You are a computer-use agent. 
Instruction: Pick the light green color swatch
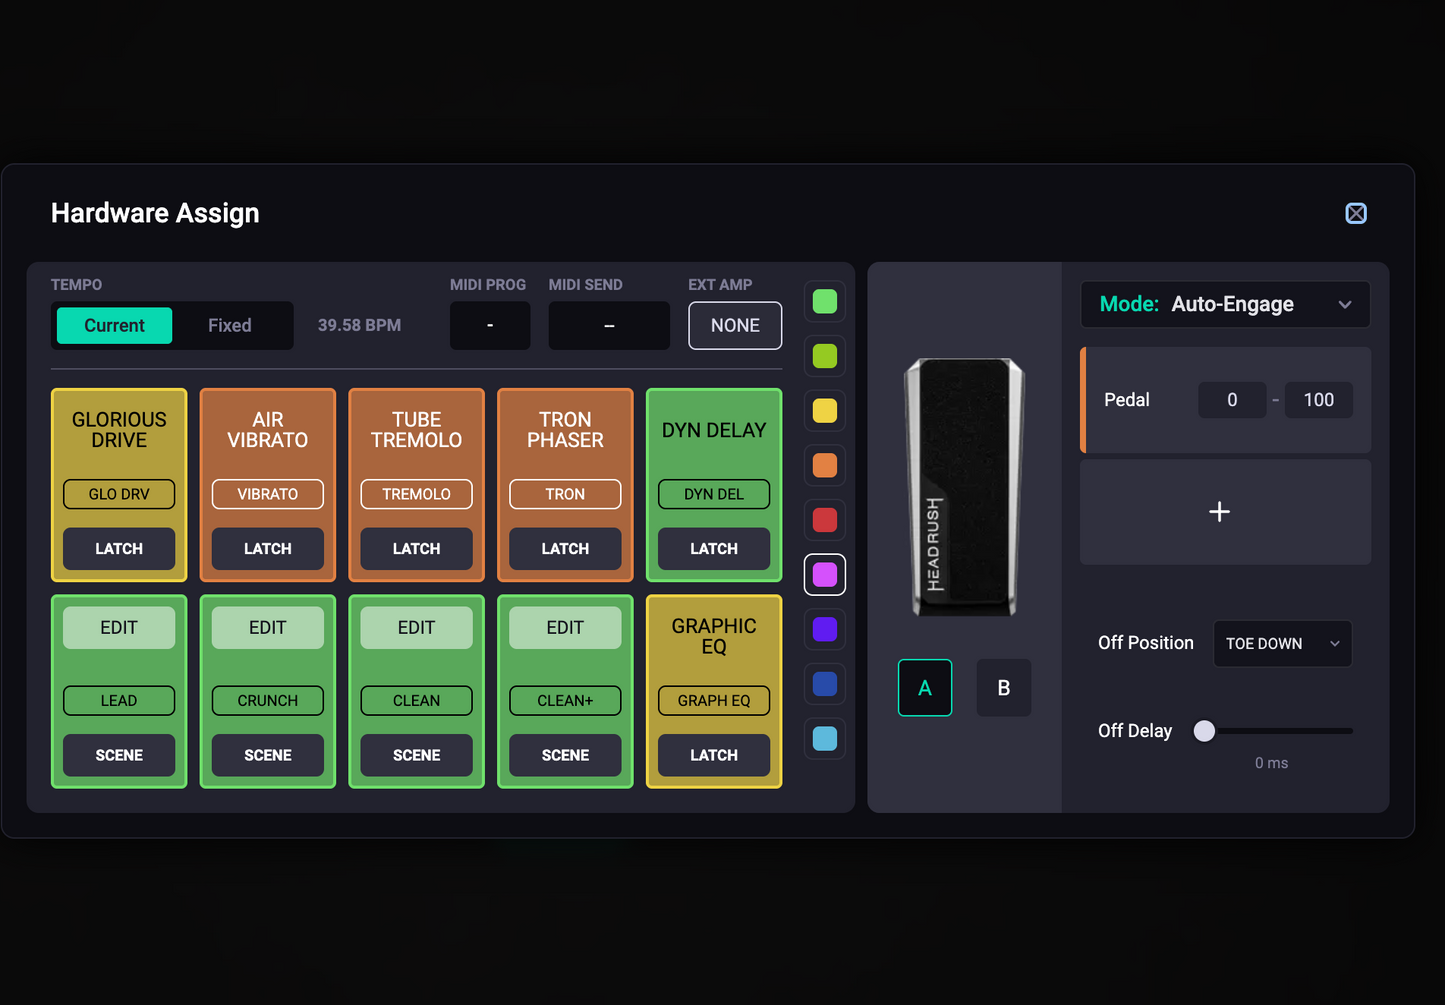tap(825, 302)
